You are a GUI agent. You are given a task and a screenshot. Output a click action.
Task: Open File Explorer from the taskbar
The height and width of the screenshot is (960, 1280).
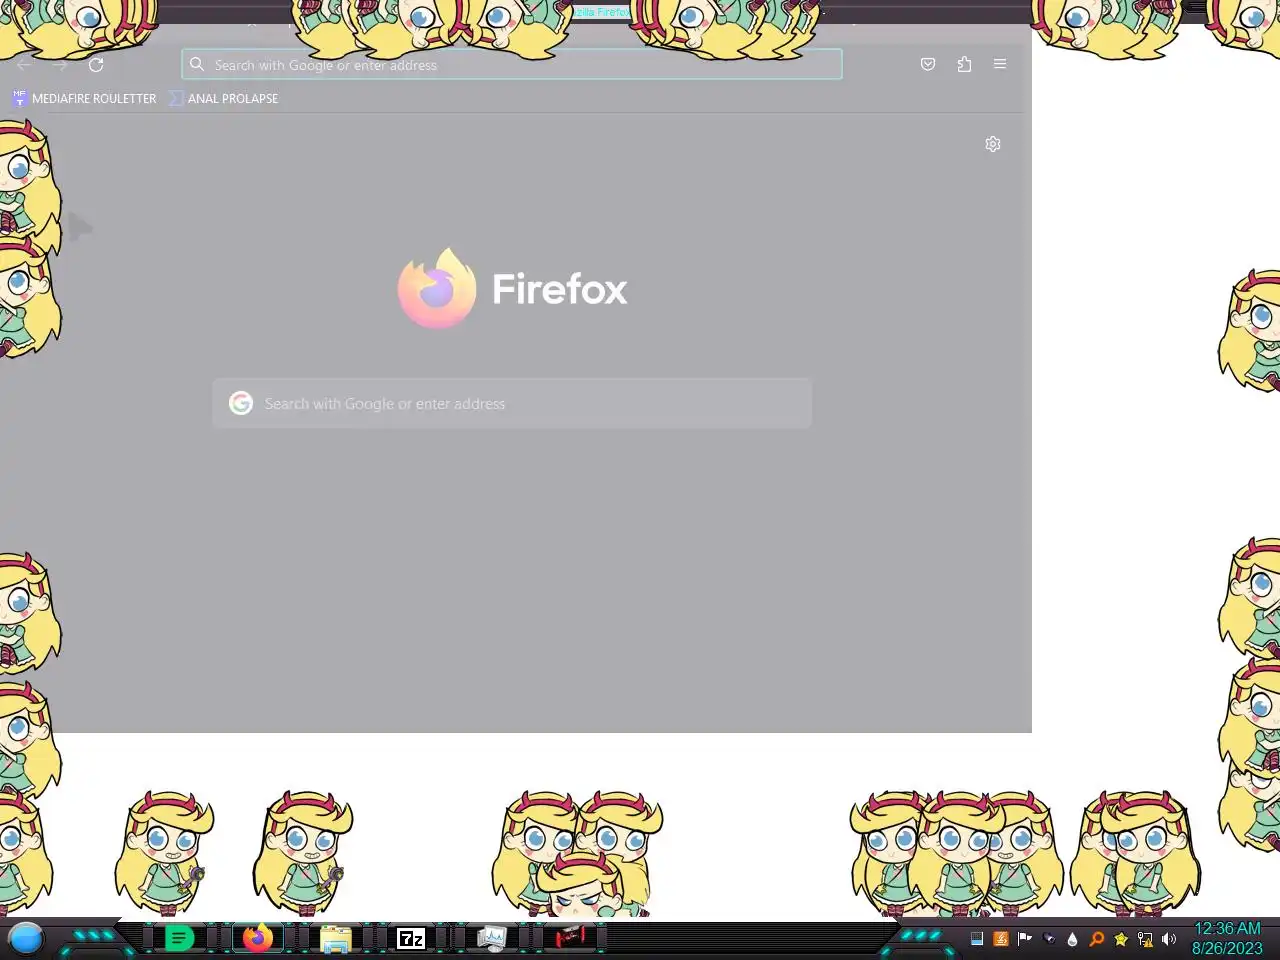coord(335,939)
